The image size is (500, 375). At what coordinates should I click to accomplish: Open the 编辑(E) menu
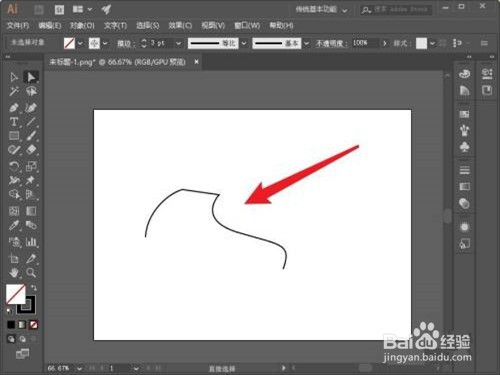[50, 26]
